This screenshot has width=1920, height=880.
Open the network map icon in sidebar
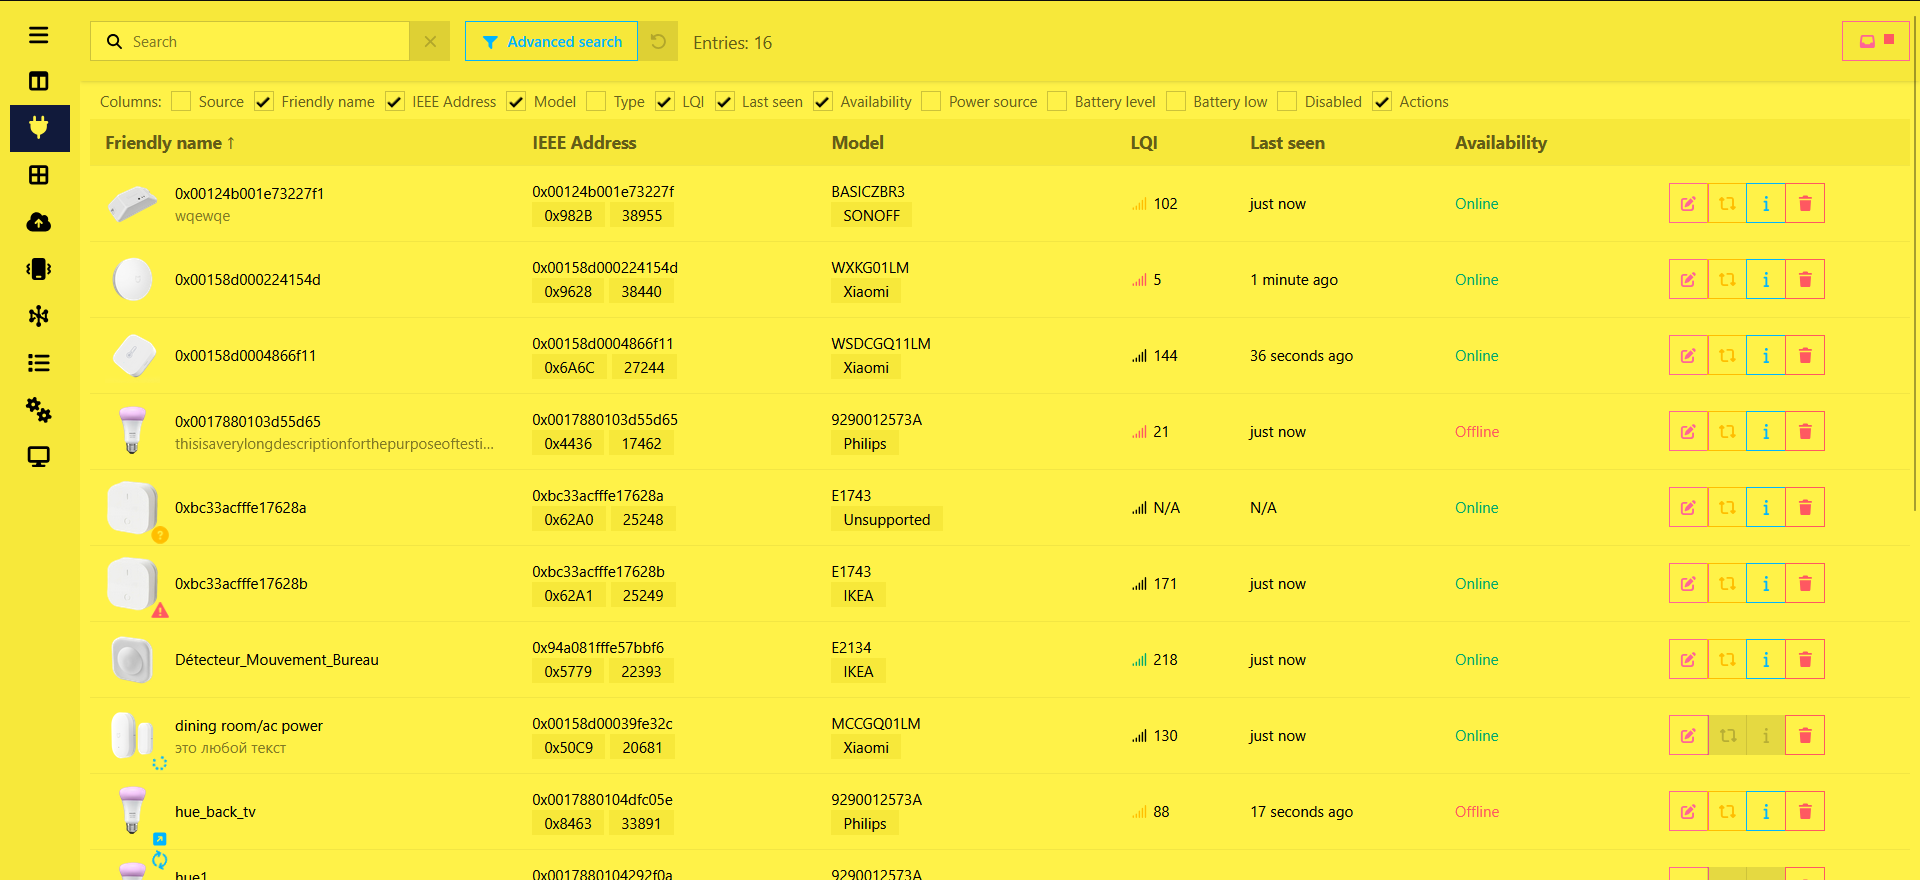[x=39, y=316]
